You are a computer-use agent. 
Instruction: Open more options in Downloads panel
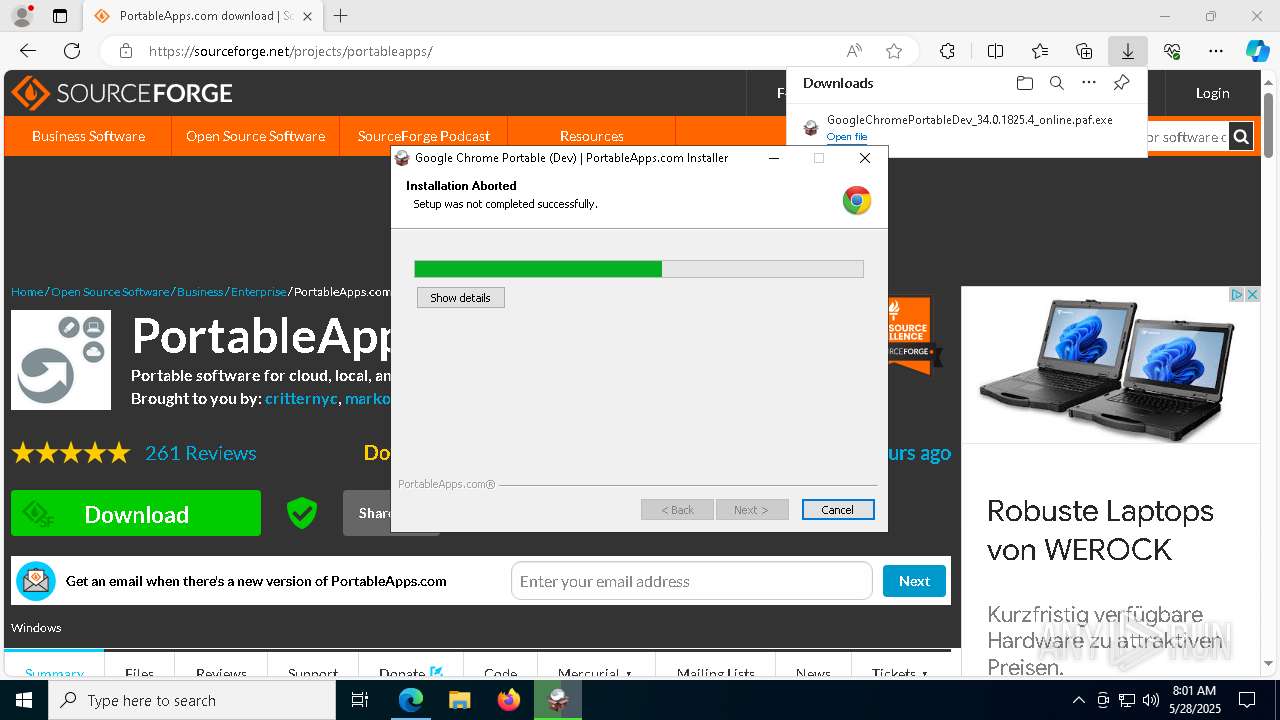pos(1089,83)
